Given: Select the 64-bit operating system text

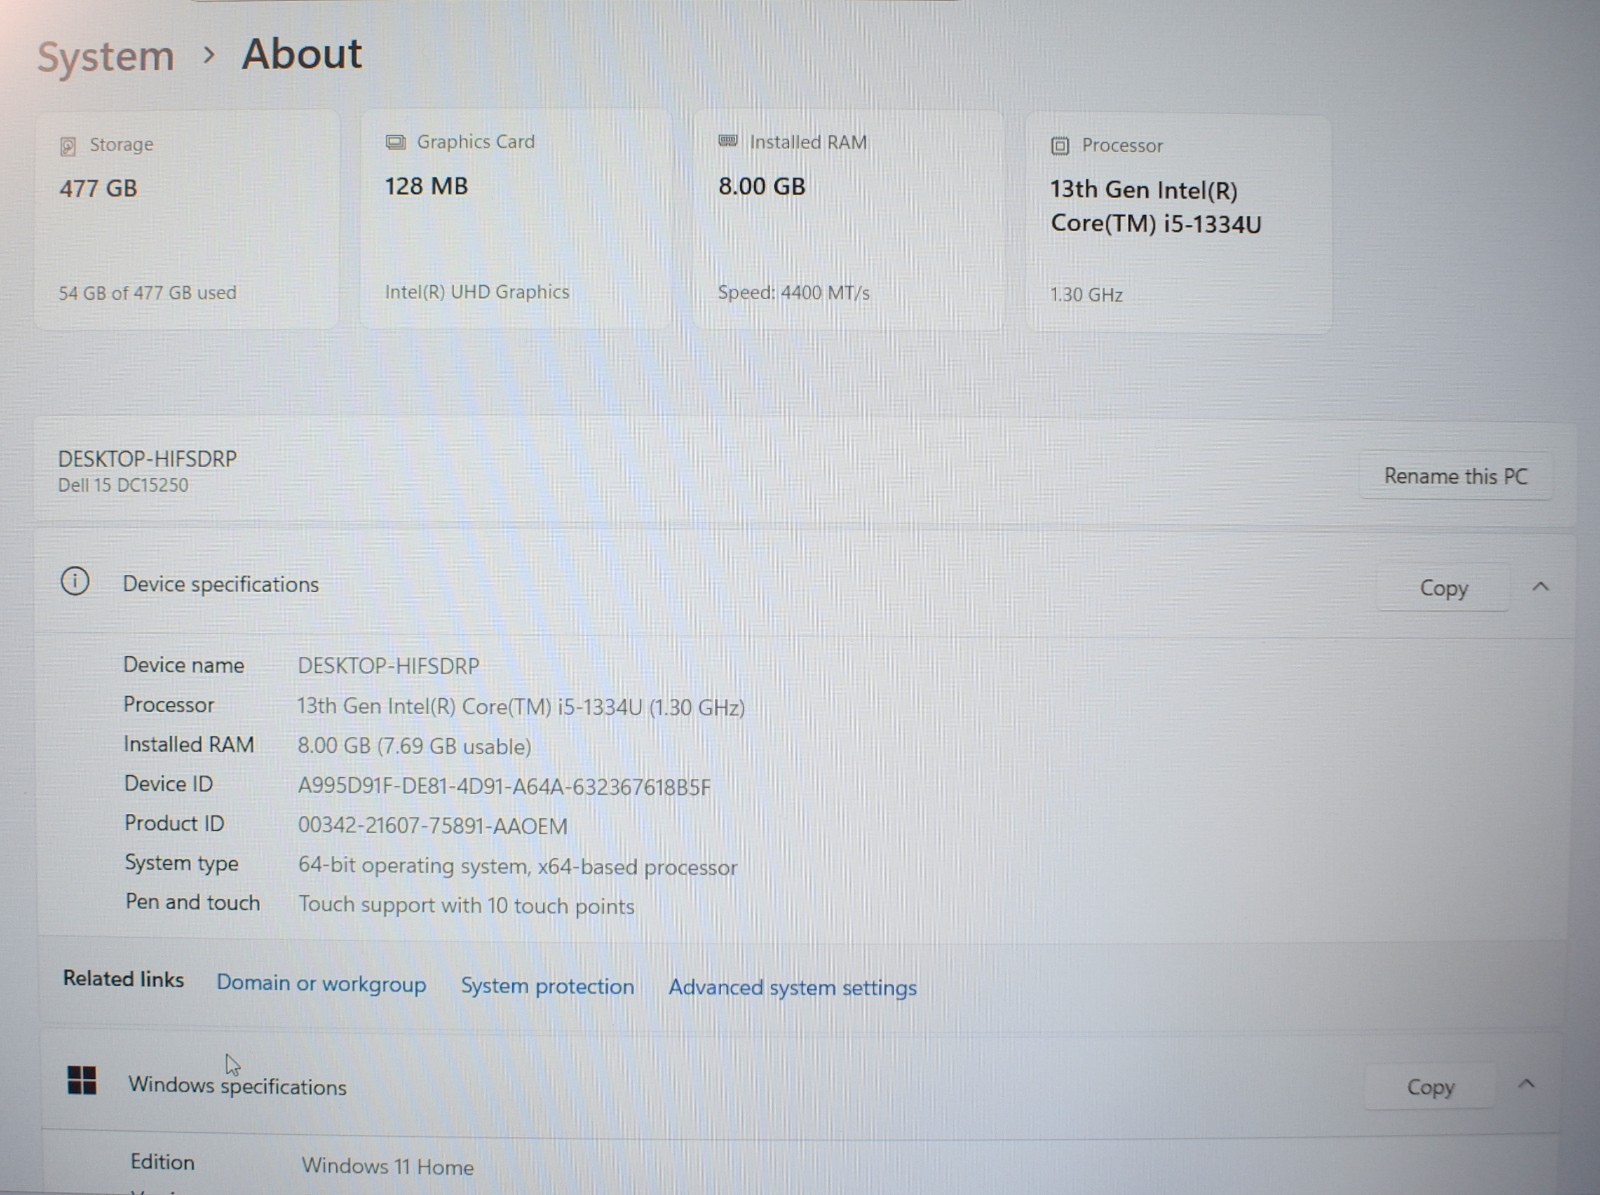Looking at the screenshot, I should pos(517,866).
